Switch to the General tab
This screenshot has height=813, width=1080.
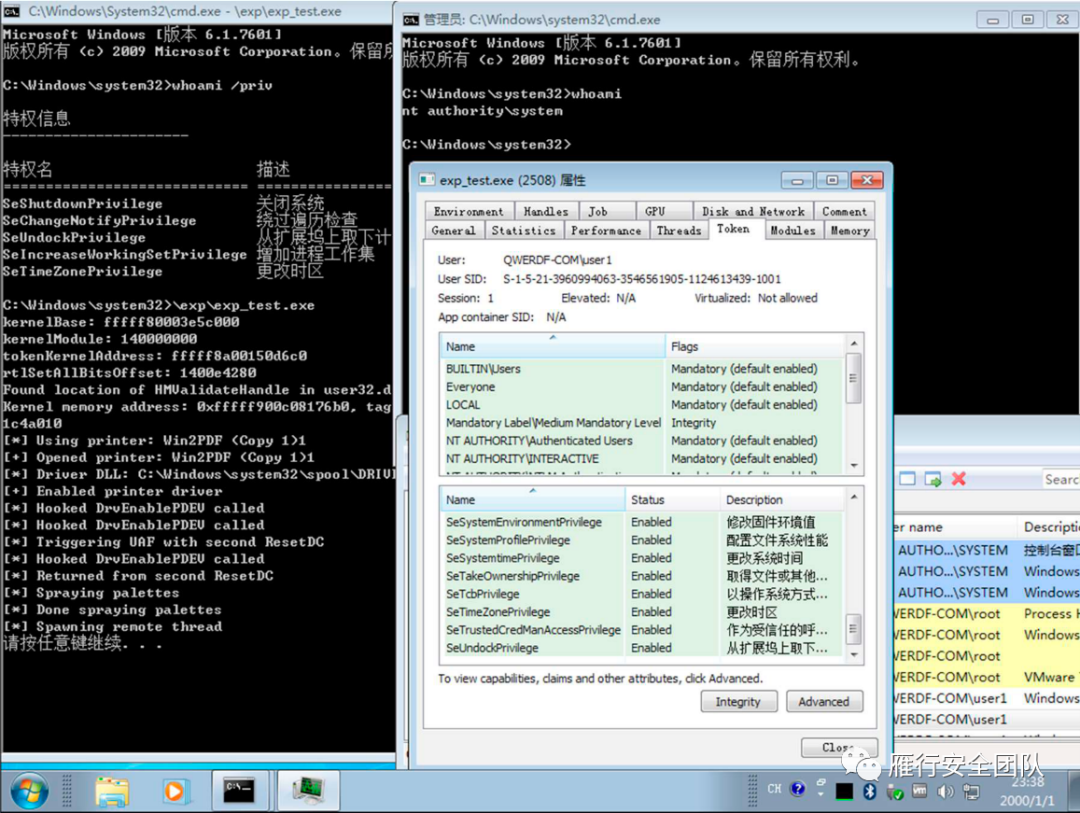coord(453,231)
